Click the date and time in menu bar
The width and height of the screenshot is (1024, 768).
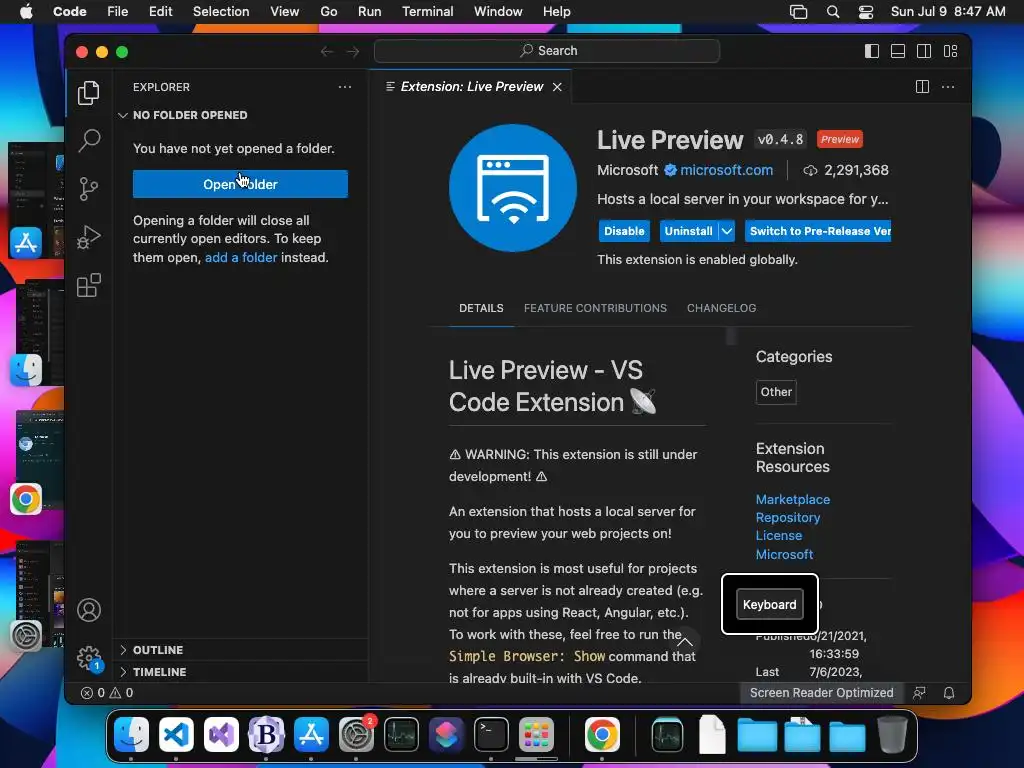click(948, 12)
